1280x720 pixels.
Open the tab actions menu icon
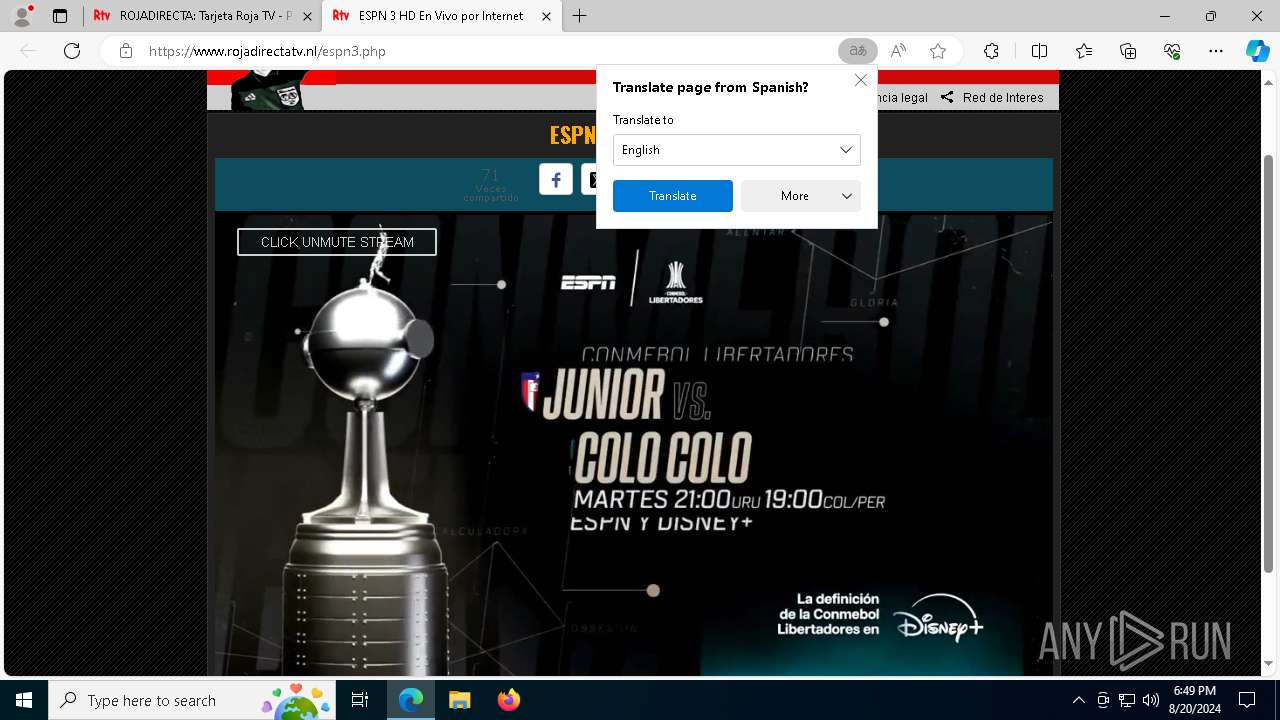click(60, 16)
